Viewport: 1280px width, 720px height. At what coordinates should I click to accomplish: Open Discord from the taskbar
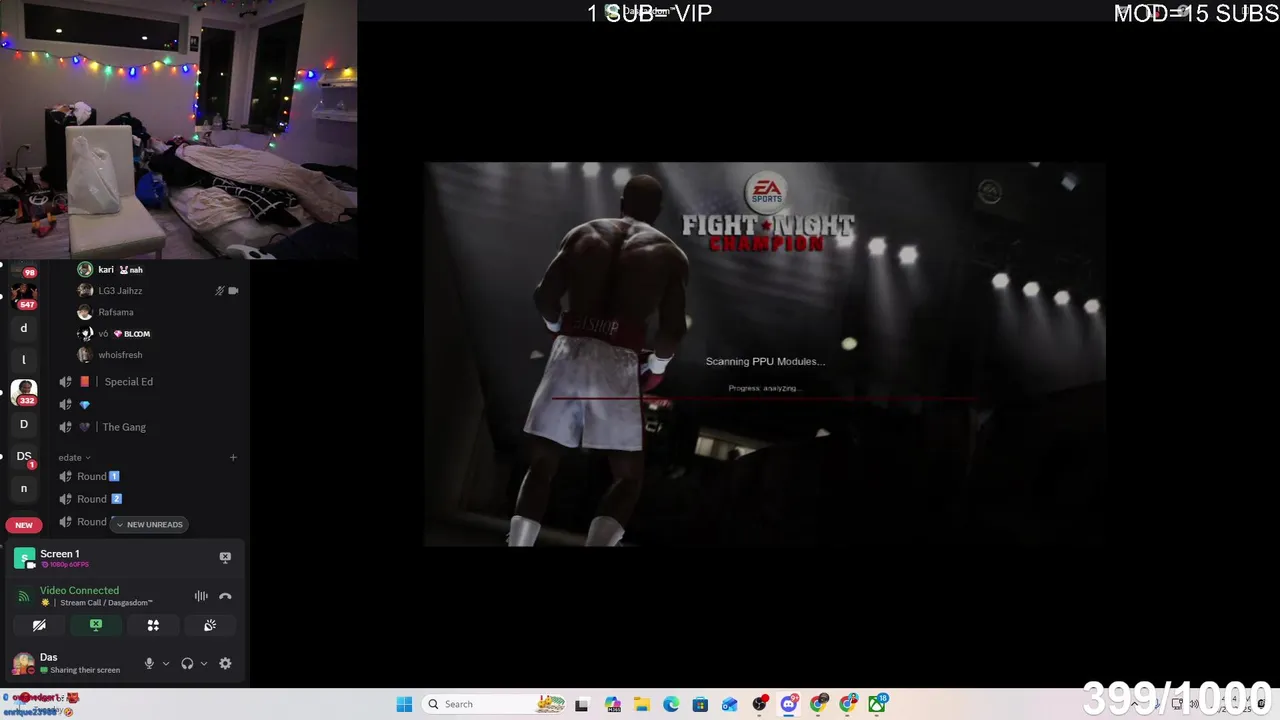(x=789, y=704)
